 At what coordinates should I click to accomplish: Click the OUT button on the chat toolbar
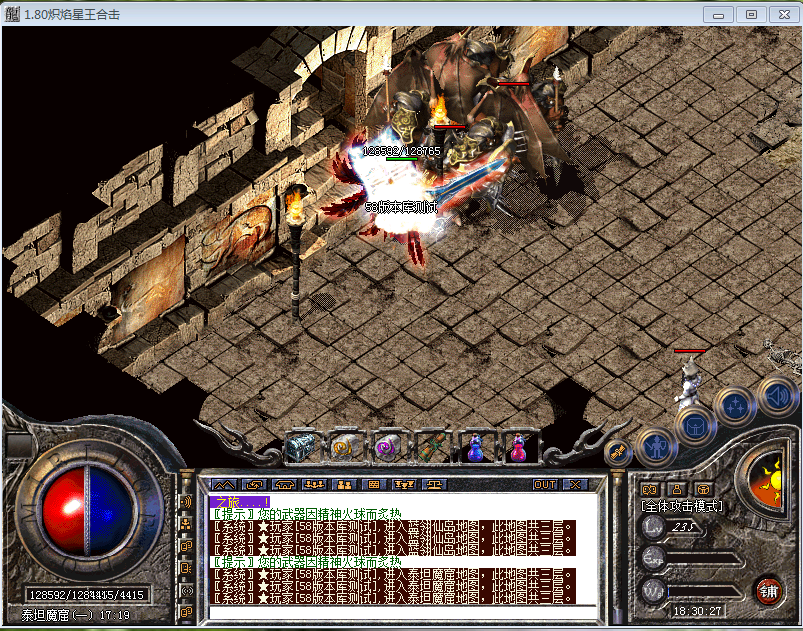click(545, 485)
